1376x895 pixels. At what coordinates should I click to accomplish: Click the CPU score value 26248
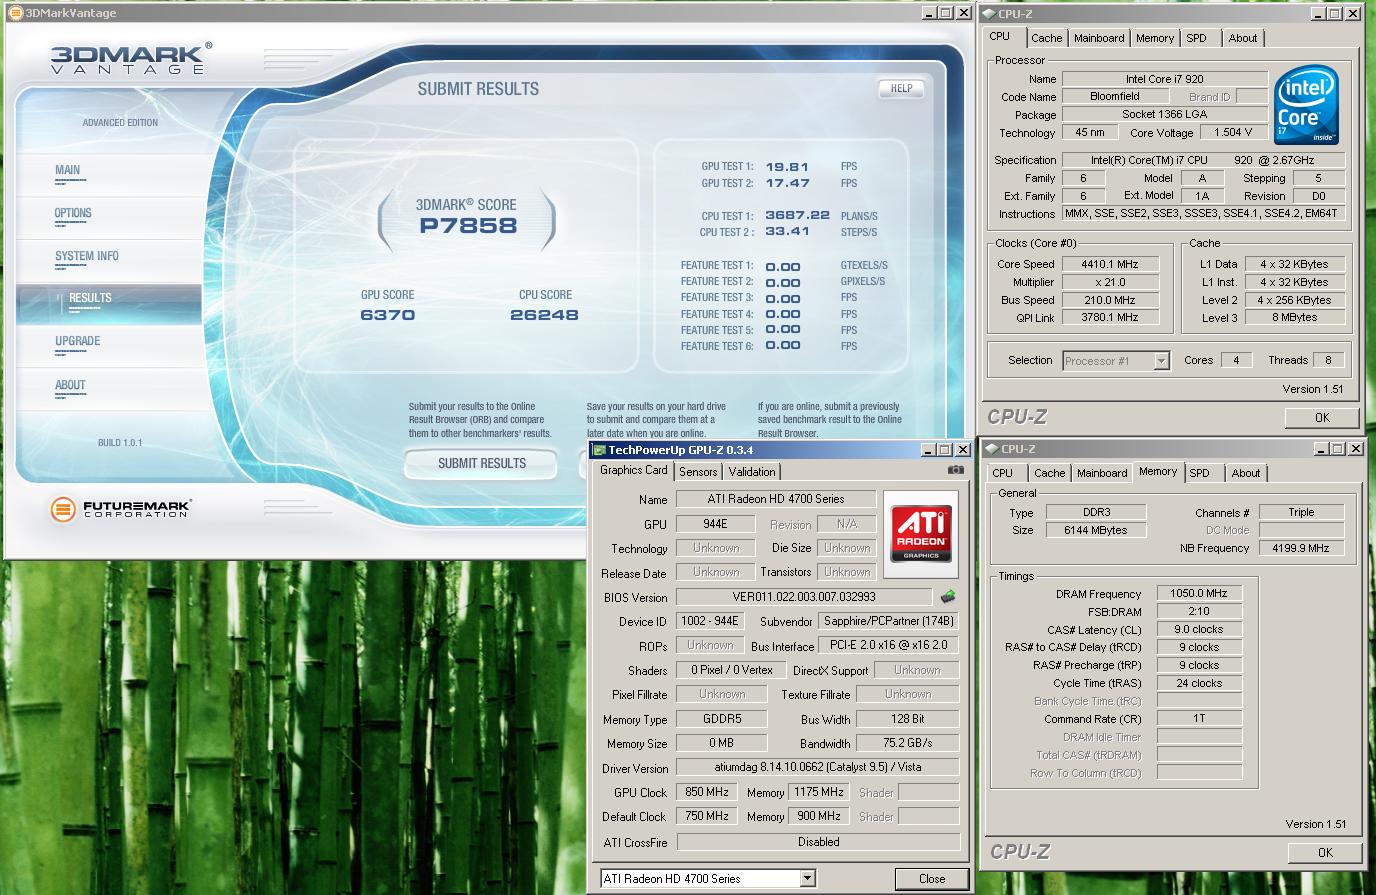[x=544, y=315]
